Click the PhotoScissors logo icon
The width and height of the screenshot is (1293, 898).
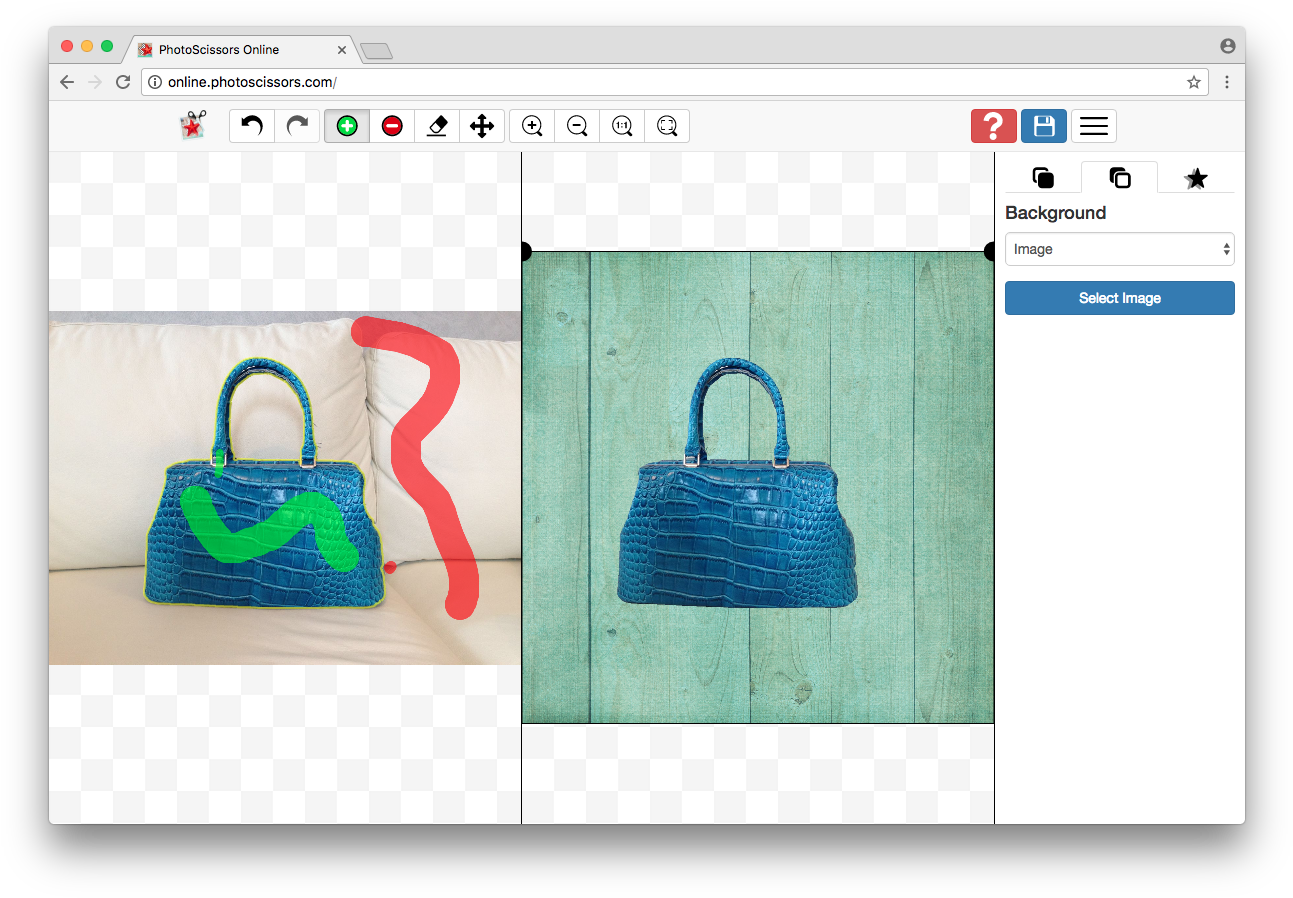point(192,126)
